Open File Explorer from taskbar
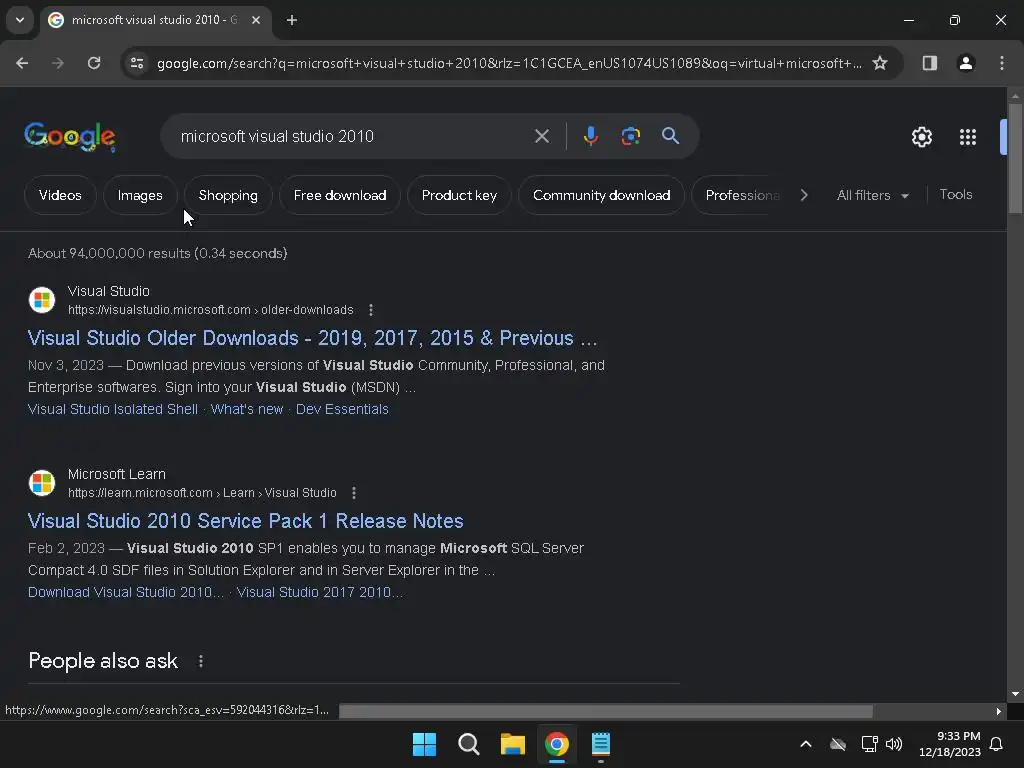 coord(513,744)
